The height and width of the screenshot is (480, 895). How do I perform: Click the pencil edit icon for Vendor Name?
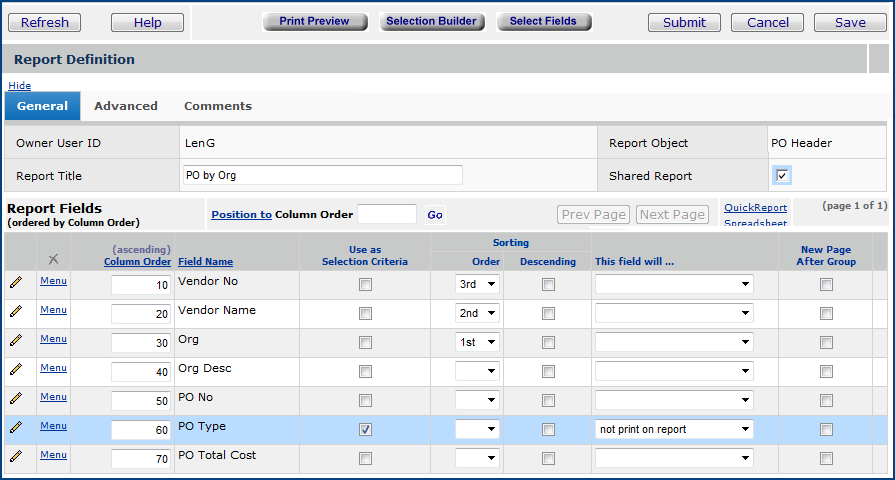point(16,312)
